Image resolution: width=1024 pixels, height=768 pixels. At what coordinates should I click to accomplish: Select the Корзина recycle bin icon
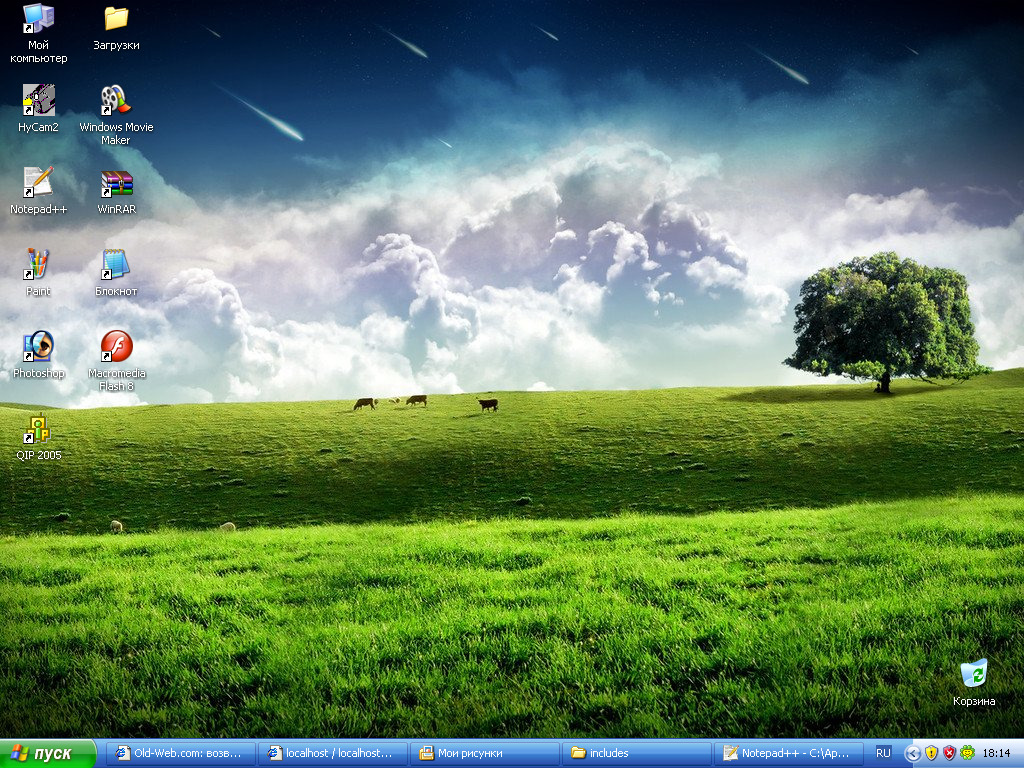point(973,675)
